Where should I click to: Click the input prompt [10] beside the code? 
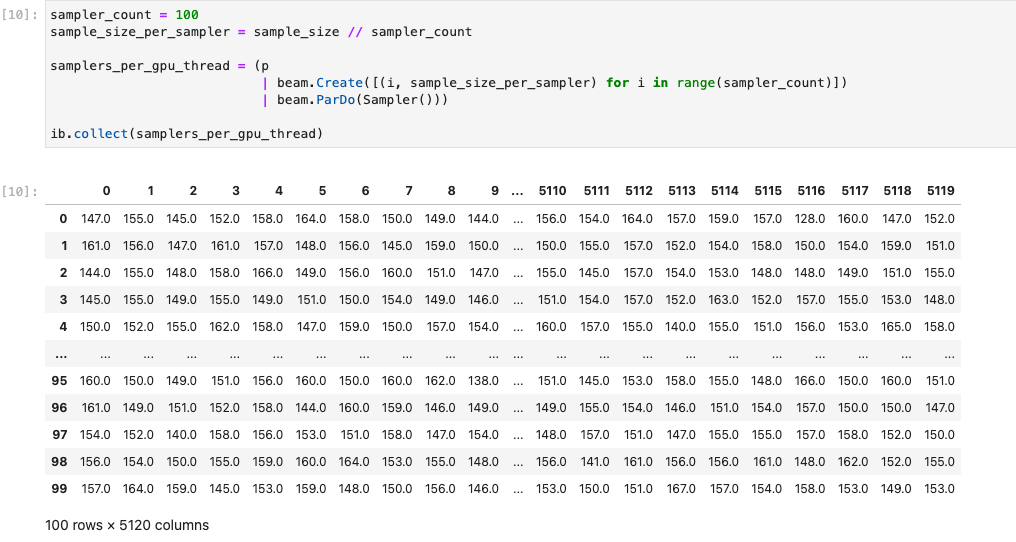[x=21, y=16]
